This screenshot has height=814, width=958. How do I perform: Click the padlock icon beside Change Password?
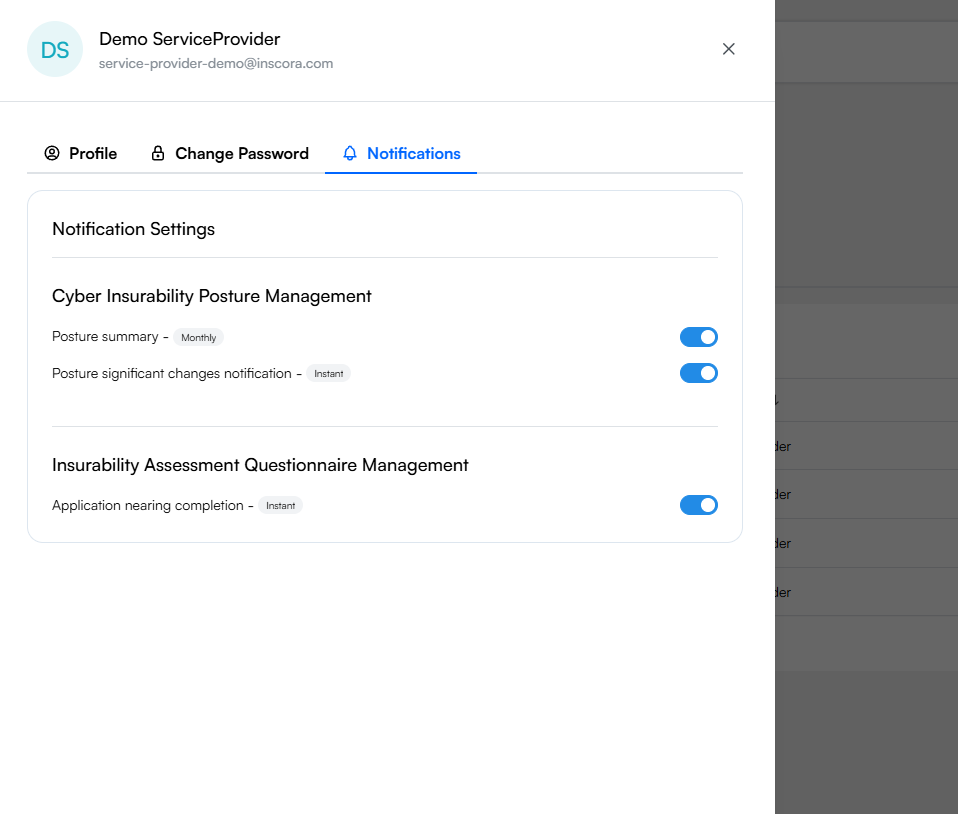tap(157, 153)
